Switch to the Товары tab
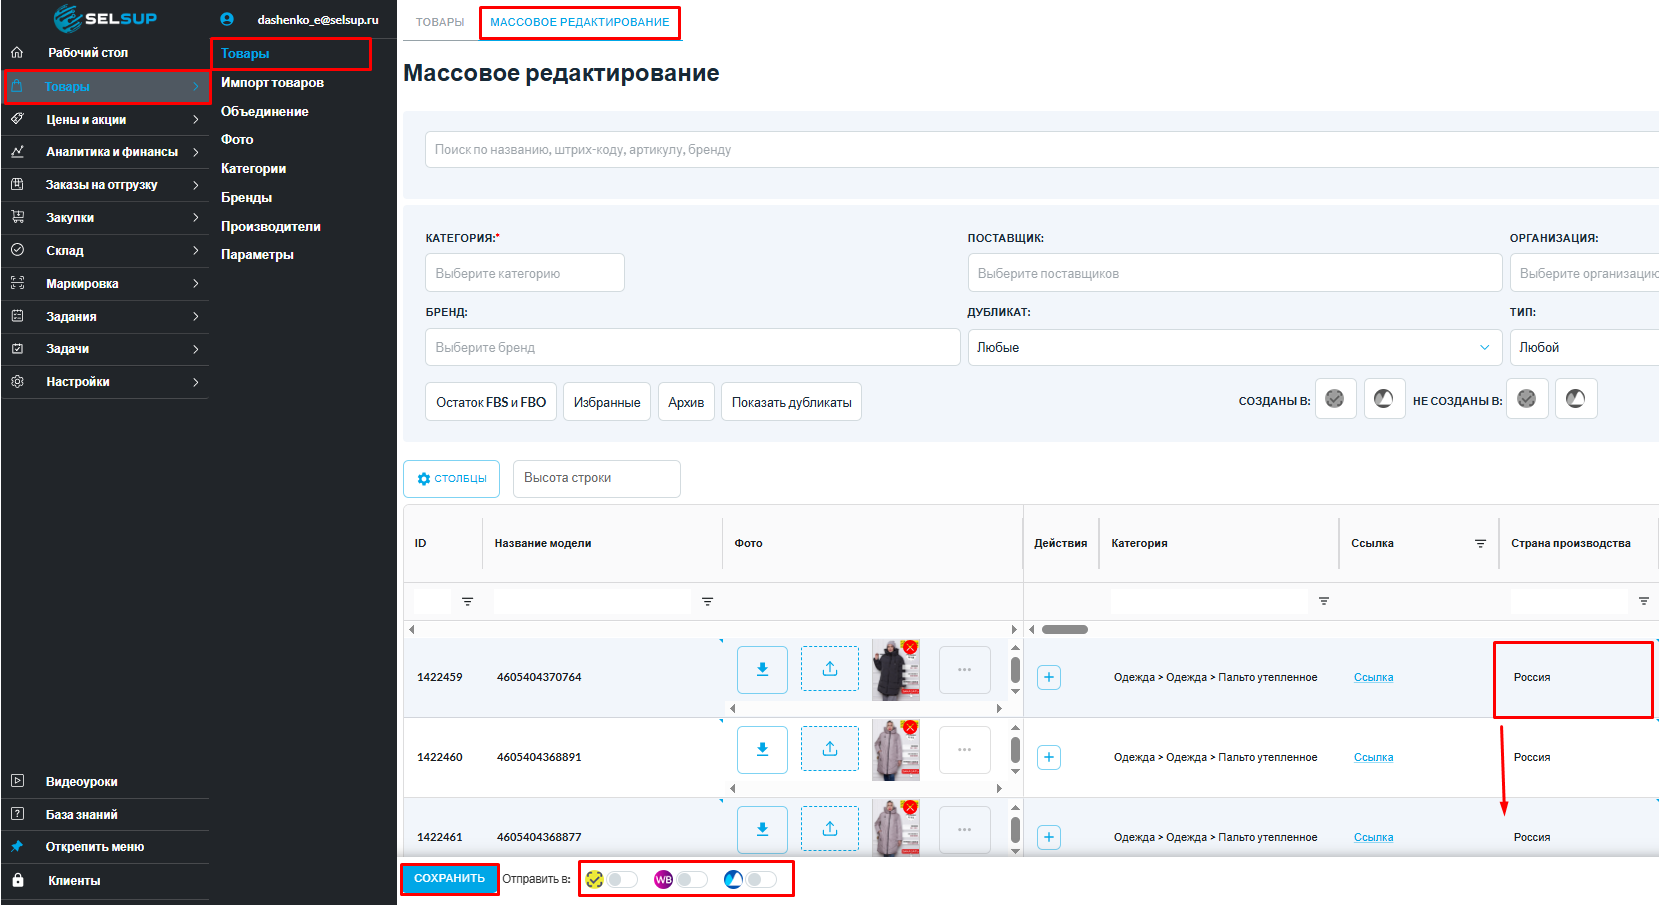Image resolution: width=1664 pixels, height=905 pixels. pos(440,22)
